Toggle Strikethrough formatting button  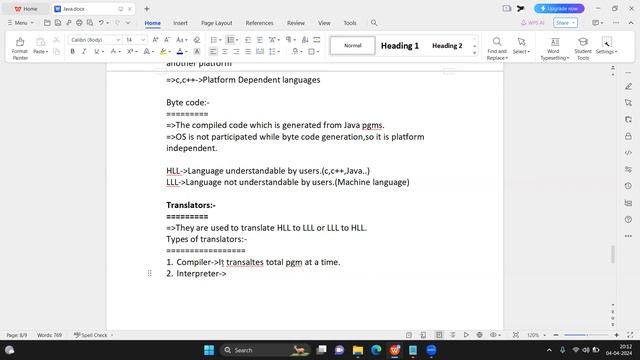pyautogui.click(x=113, y=51)
